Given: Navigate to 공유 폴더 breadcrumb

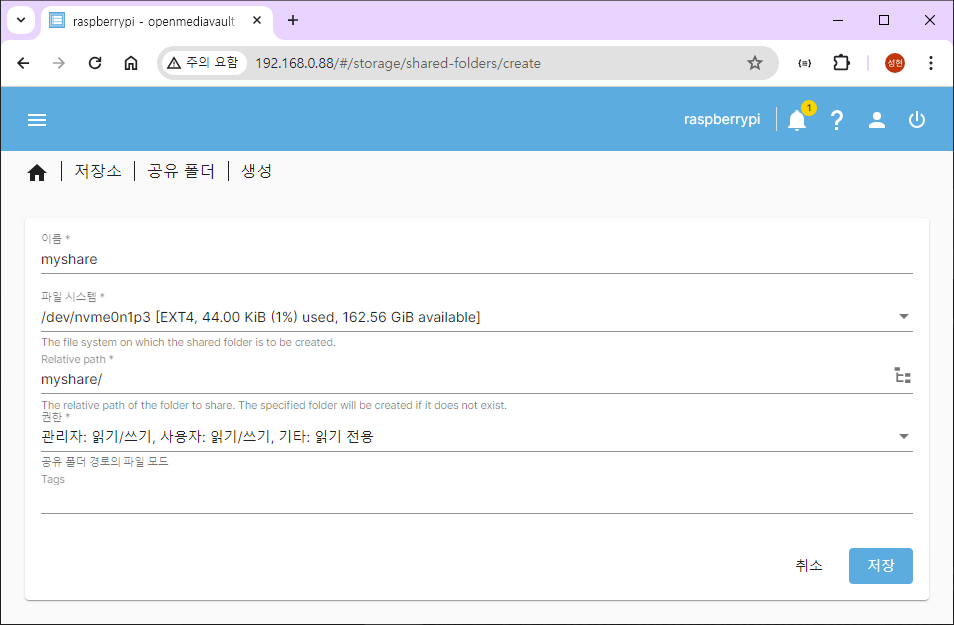Looking at the screenshot, I should tap(181, 172).
